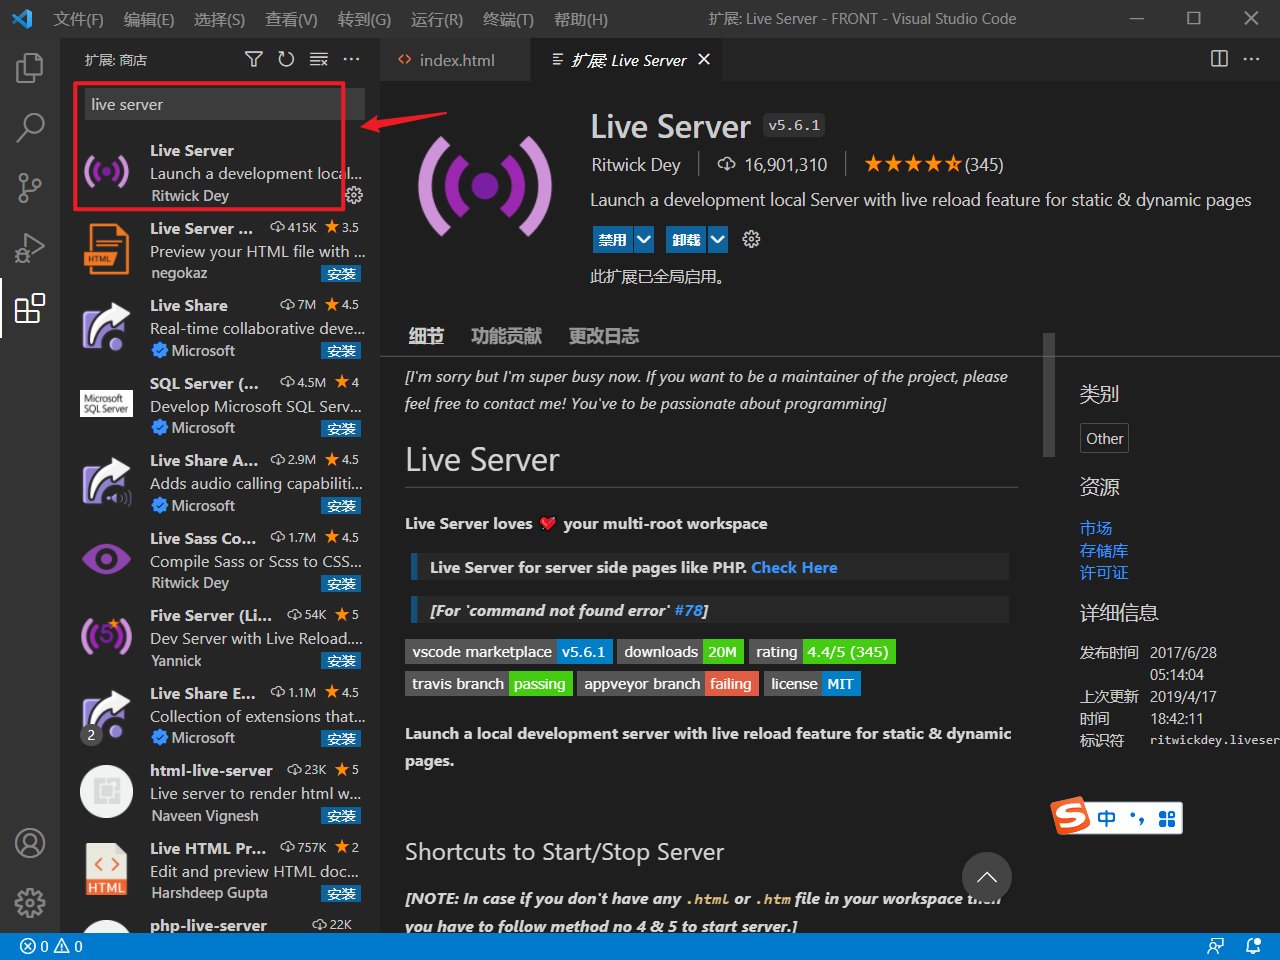Image resolution: width=1280 pixels, height=960 pixels.
Task: Filter extensions with the funnel icon
Action: tap(254, 60)
